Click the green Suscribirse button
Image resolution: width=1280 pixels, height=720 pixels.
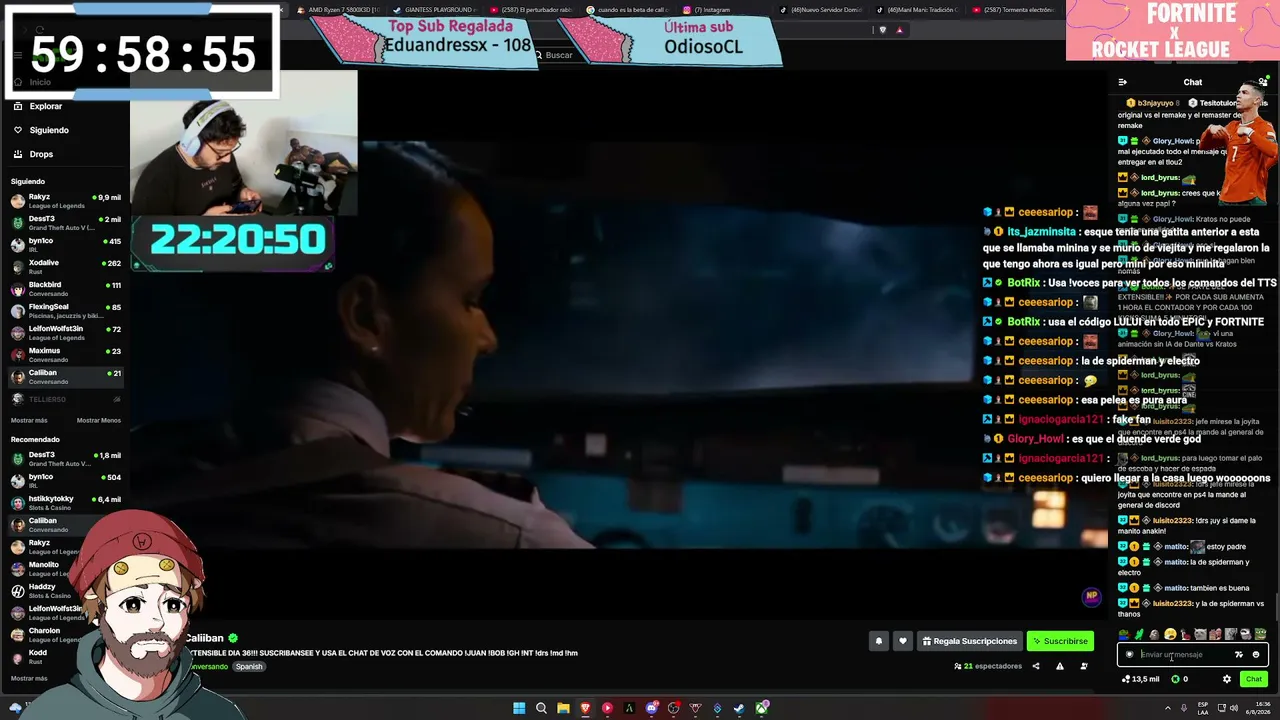point(1060,641)
